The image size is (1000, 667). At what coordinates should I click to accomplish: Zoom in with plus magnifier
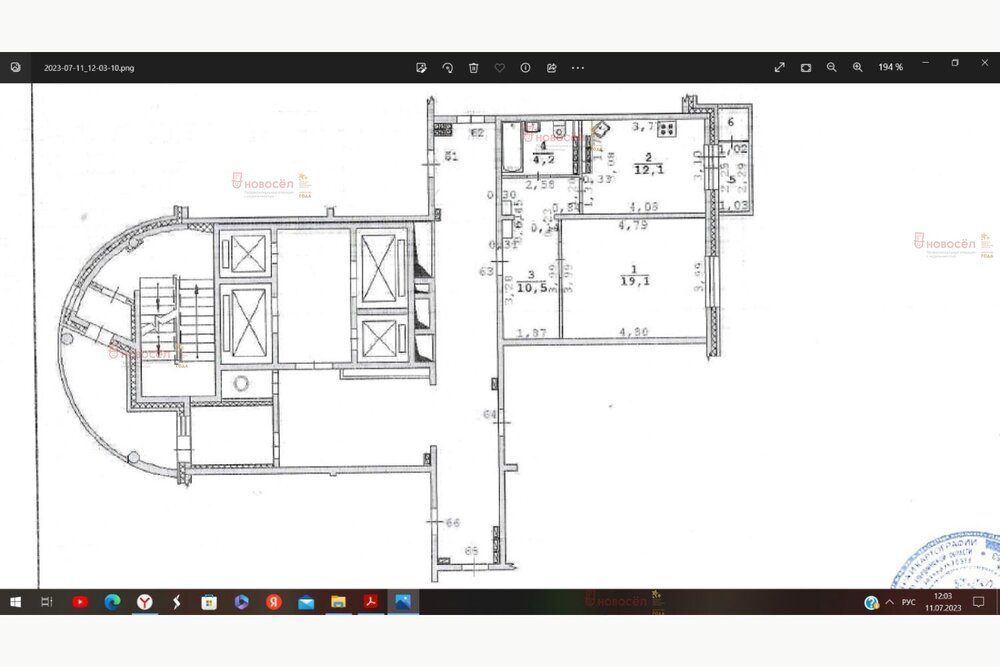point(858,67)
